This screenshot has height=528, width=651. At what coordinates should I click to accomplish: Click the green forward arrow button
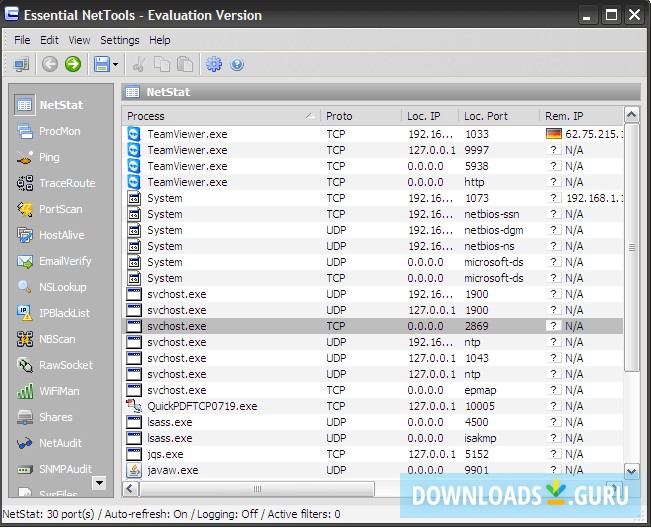pos(73,64)
